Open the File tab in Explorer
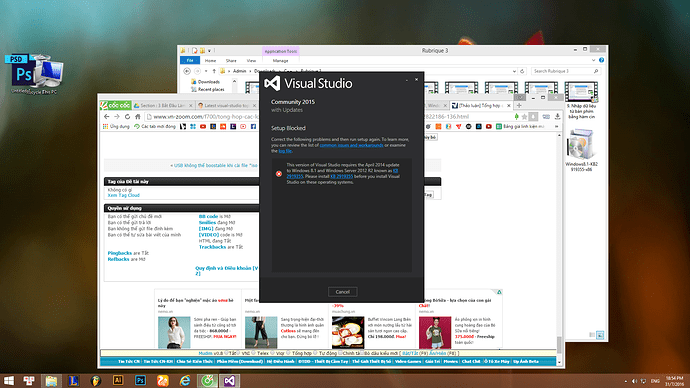The height and width of the screenshot is (388, 690). point(190,61)
